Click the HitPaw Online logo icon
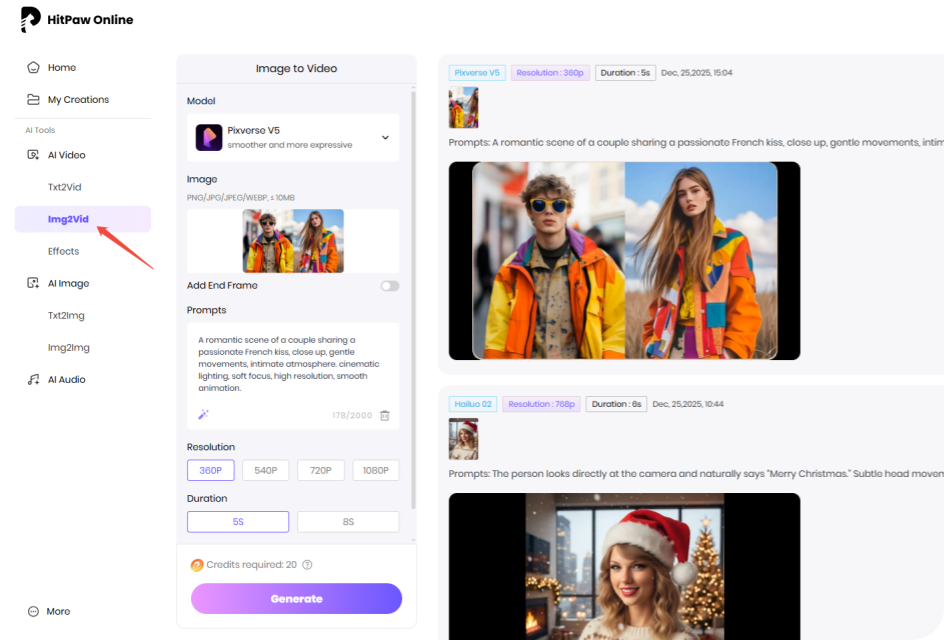The width and height of the screenshot is (944, 640). pos(30,20)
